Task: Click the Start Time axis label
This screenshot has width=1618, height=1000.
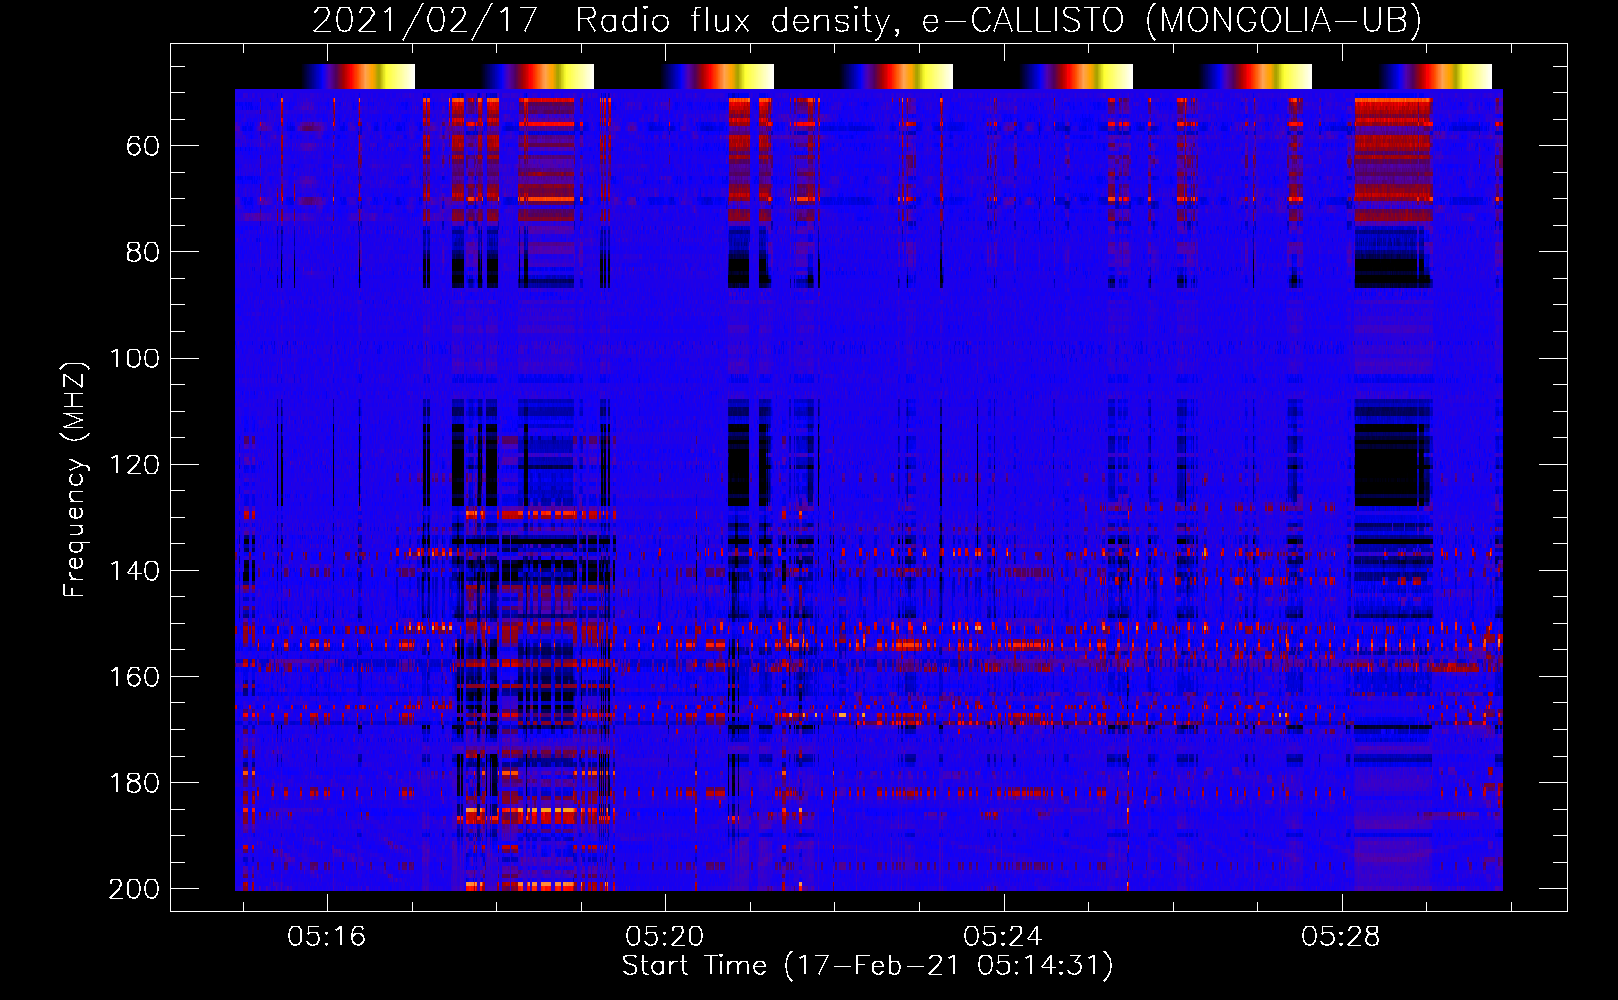Action: [x=867, y=966]
